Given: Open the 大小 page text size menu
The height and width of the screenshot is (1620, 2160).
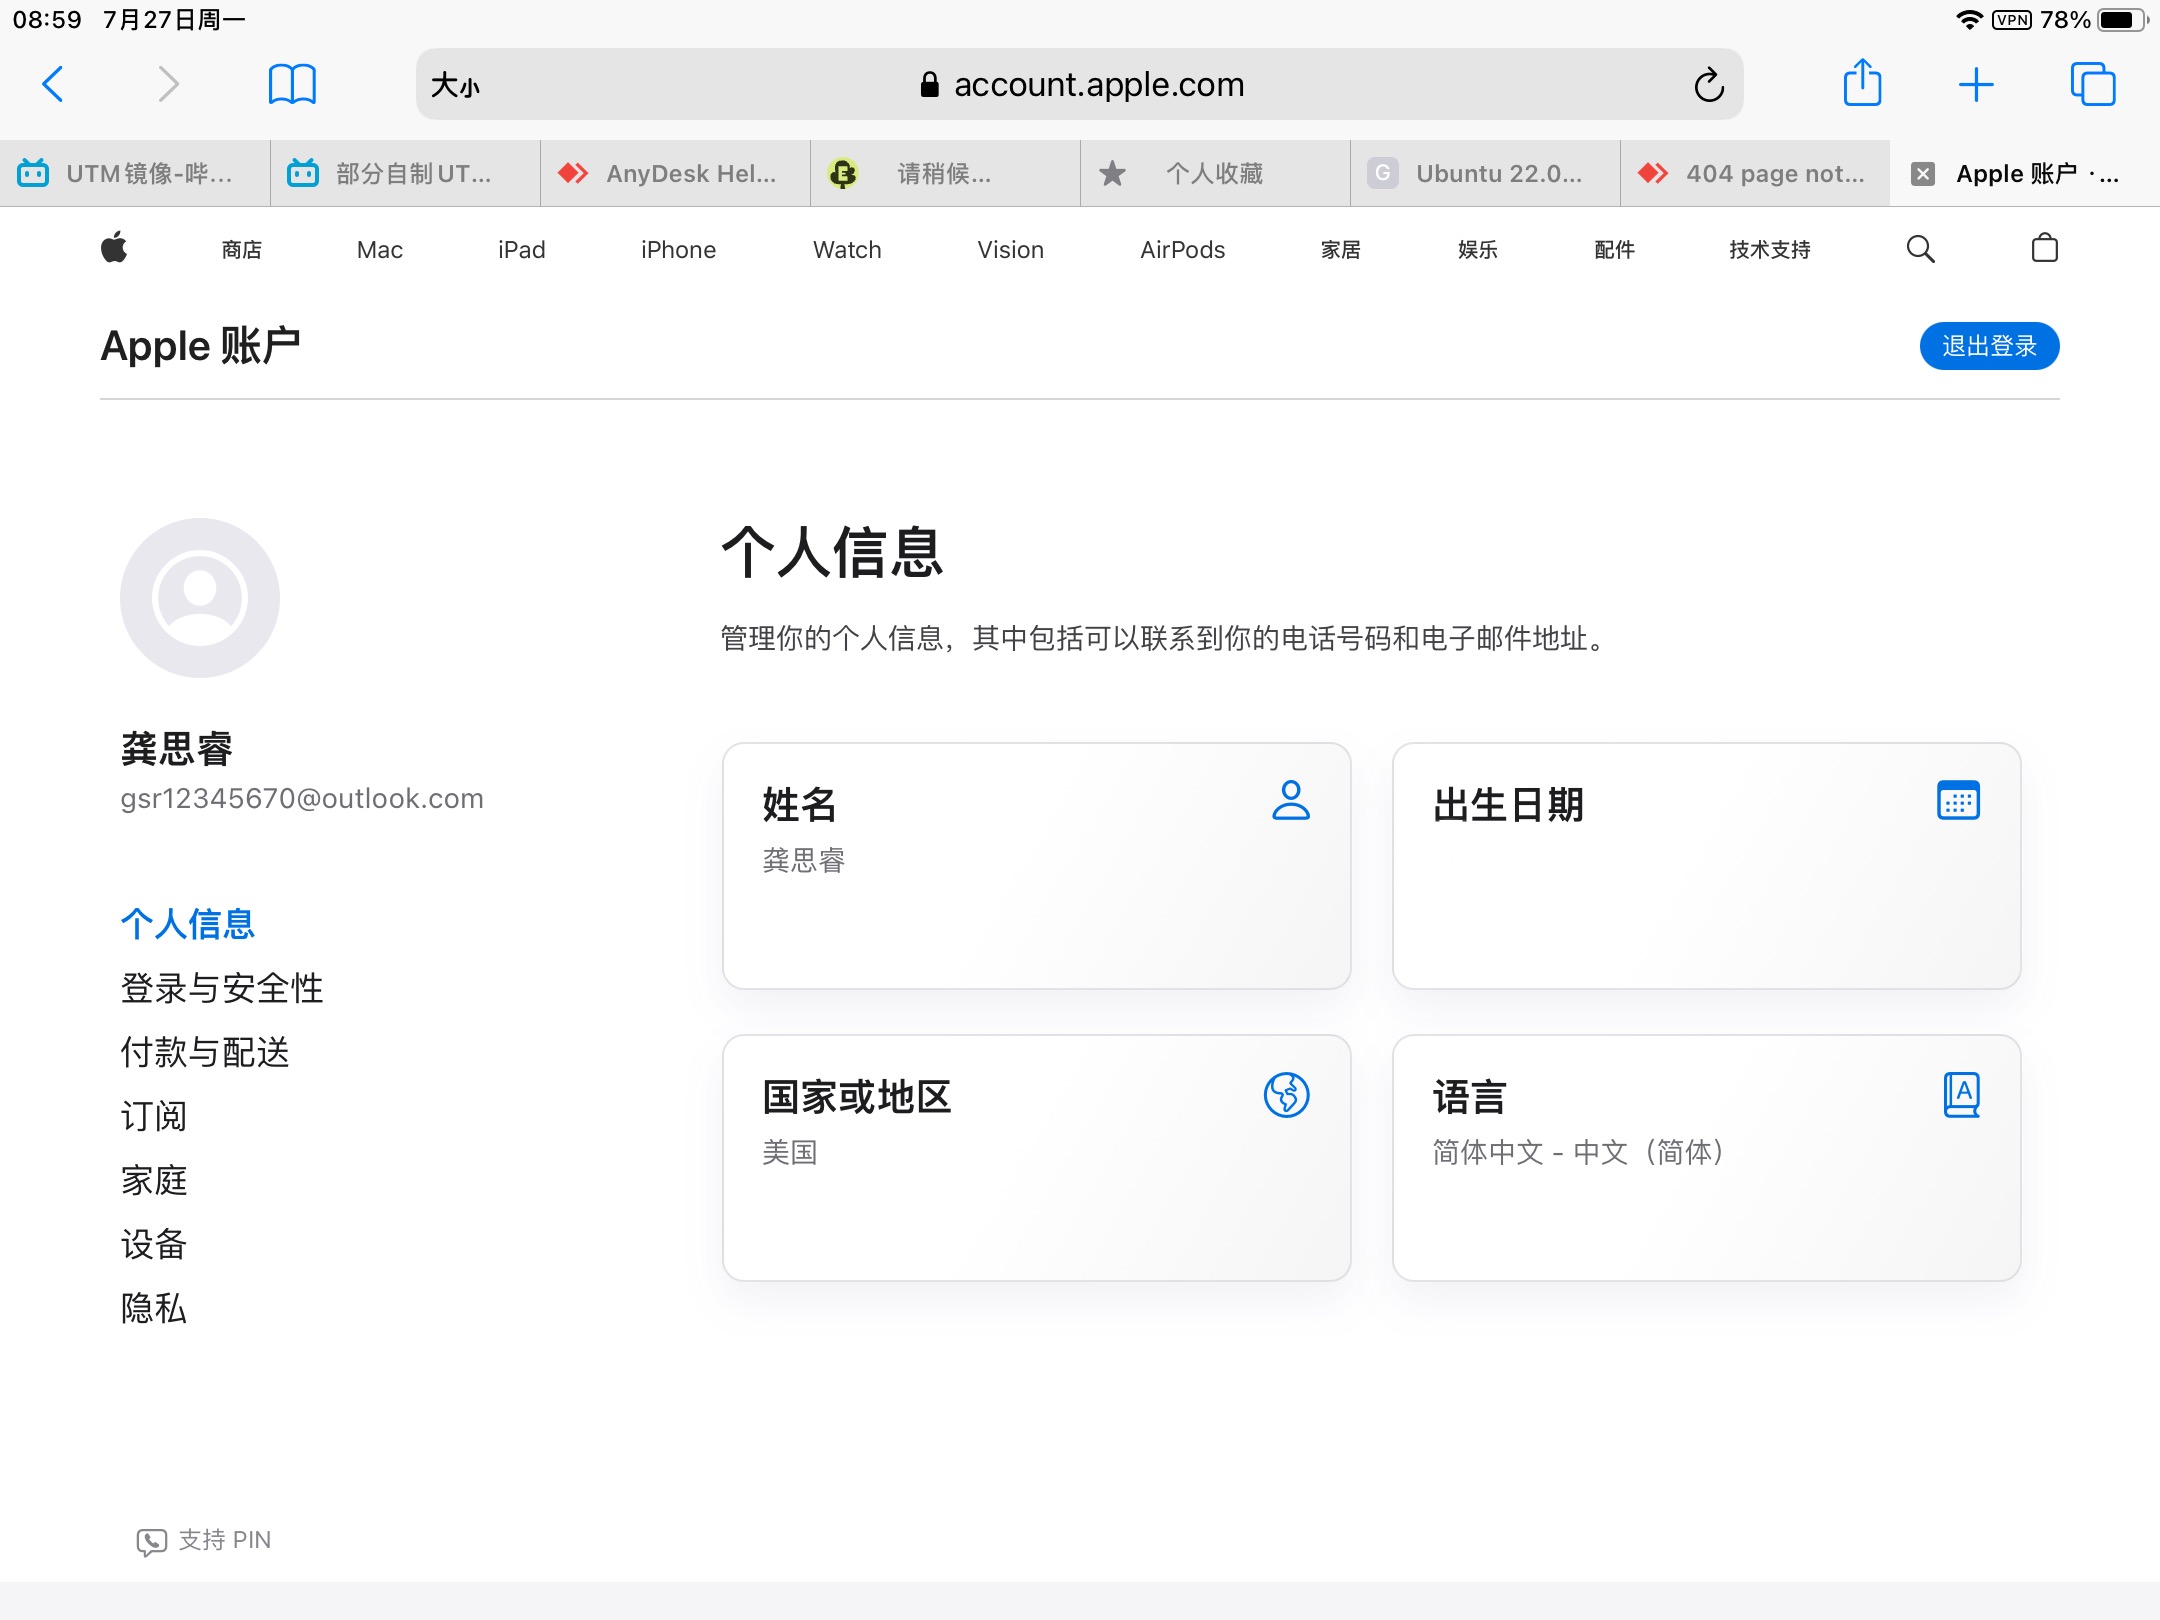Looking at the screenshot, I should (456, 85).
